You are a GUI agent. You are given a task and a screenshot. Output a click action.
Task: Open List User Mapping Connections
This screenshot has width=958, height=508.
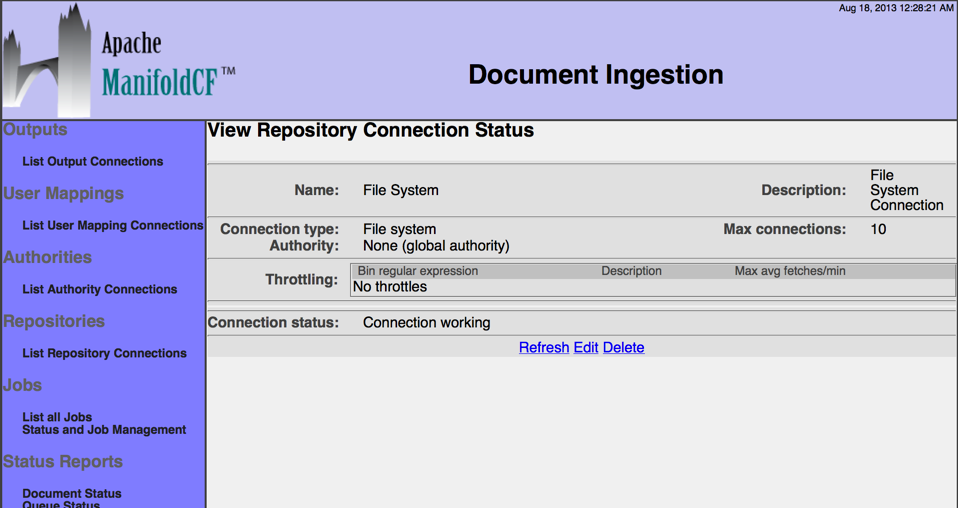[112, 226]
